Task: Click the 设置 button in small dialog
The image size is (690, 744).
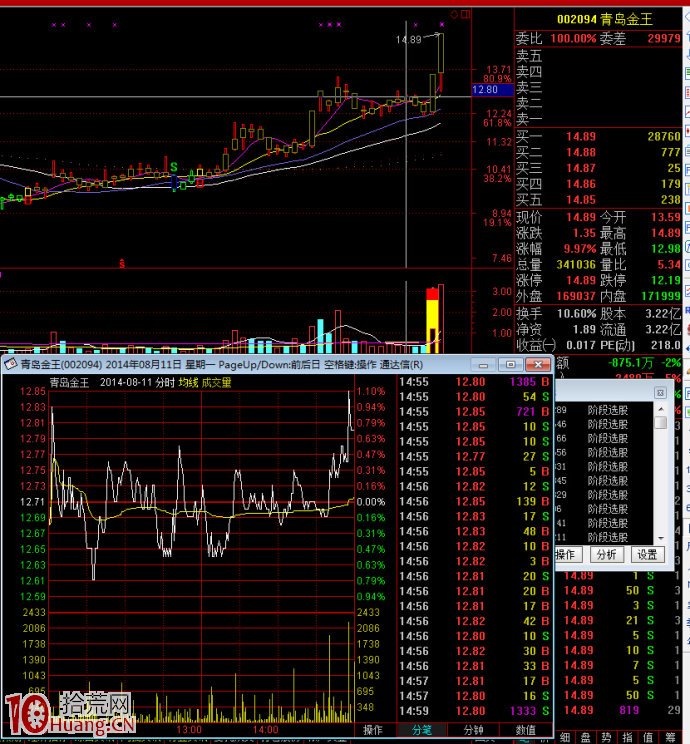Action: pyautogui.click(x=647, y=554)
